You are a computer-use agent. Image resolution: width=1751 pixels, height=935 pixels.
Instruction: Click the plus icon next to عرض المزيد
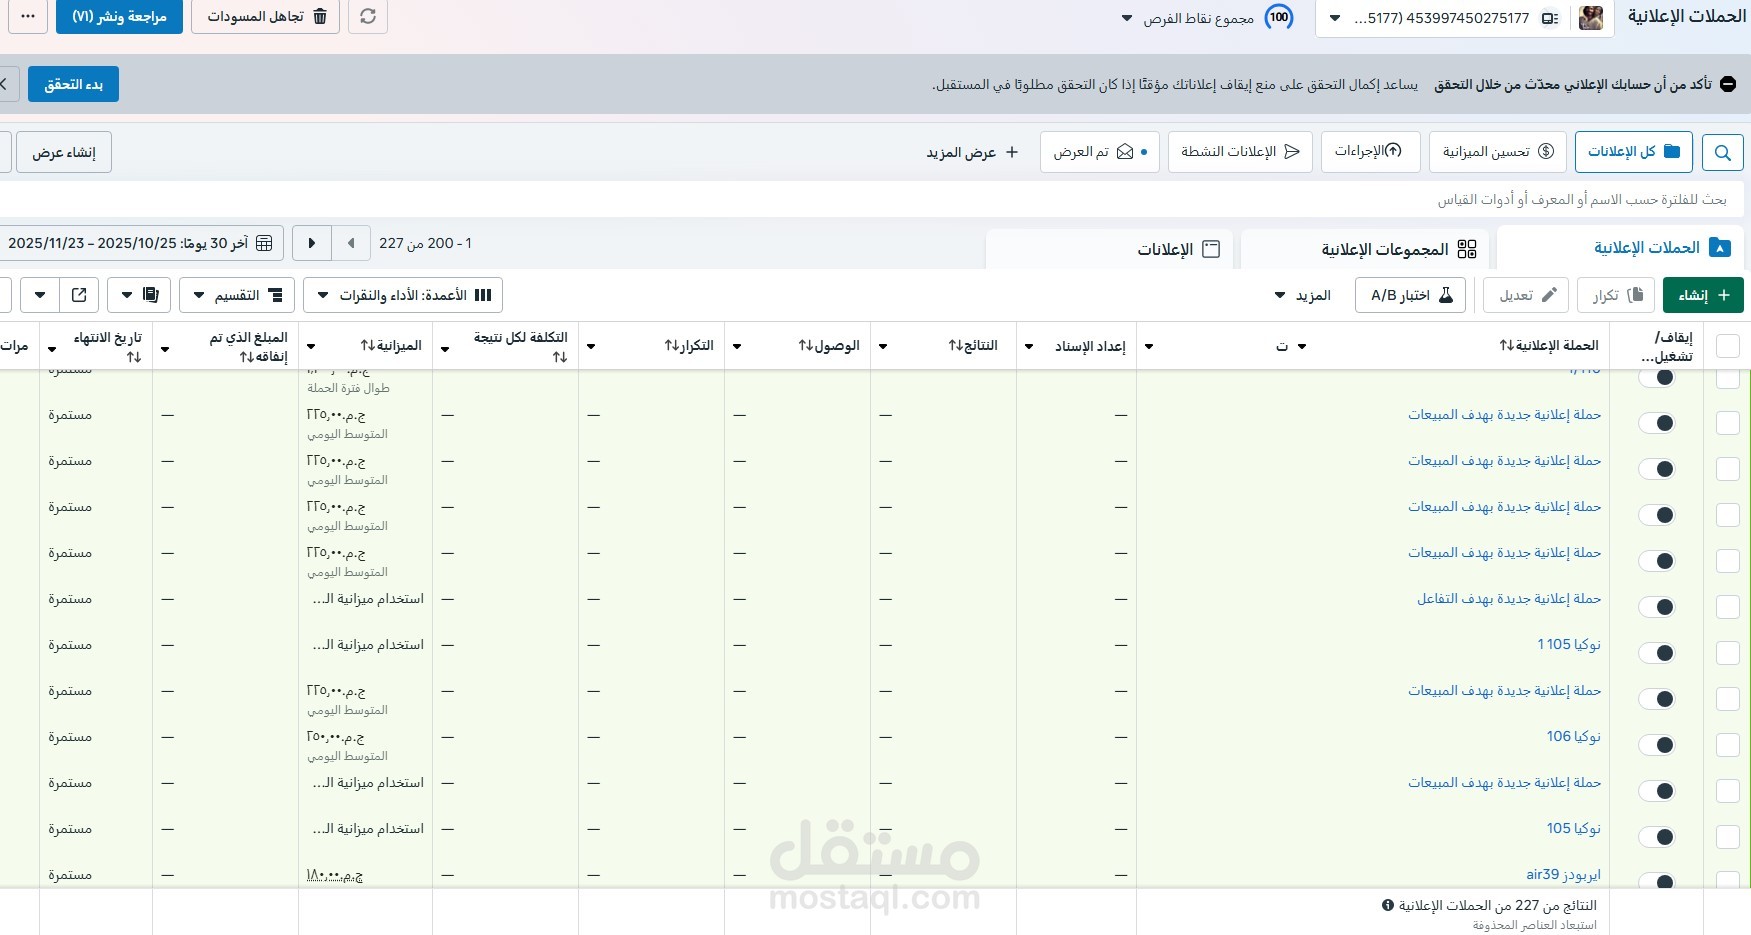(x=1012, y=152)
